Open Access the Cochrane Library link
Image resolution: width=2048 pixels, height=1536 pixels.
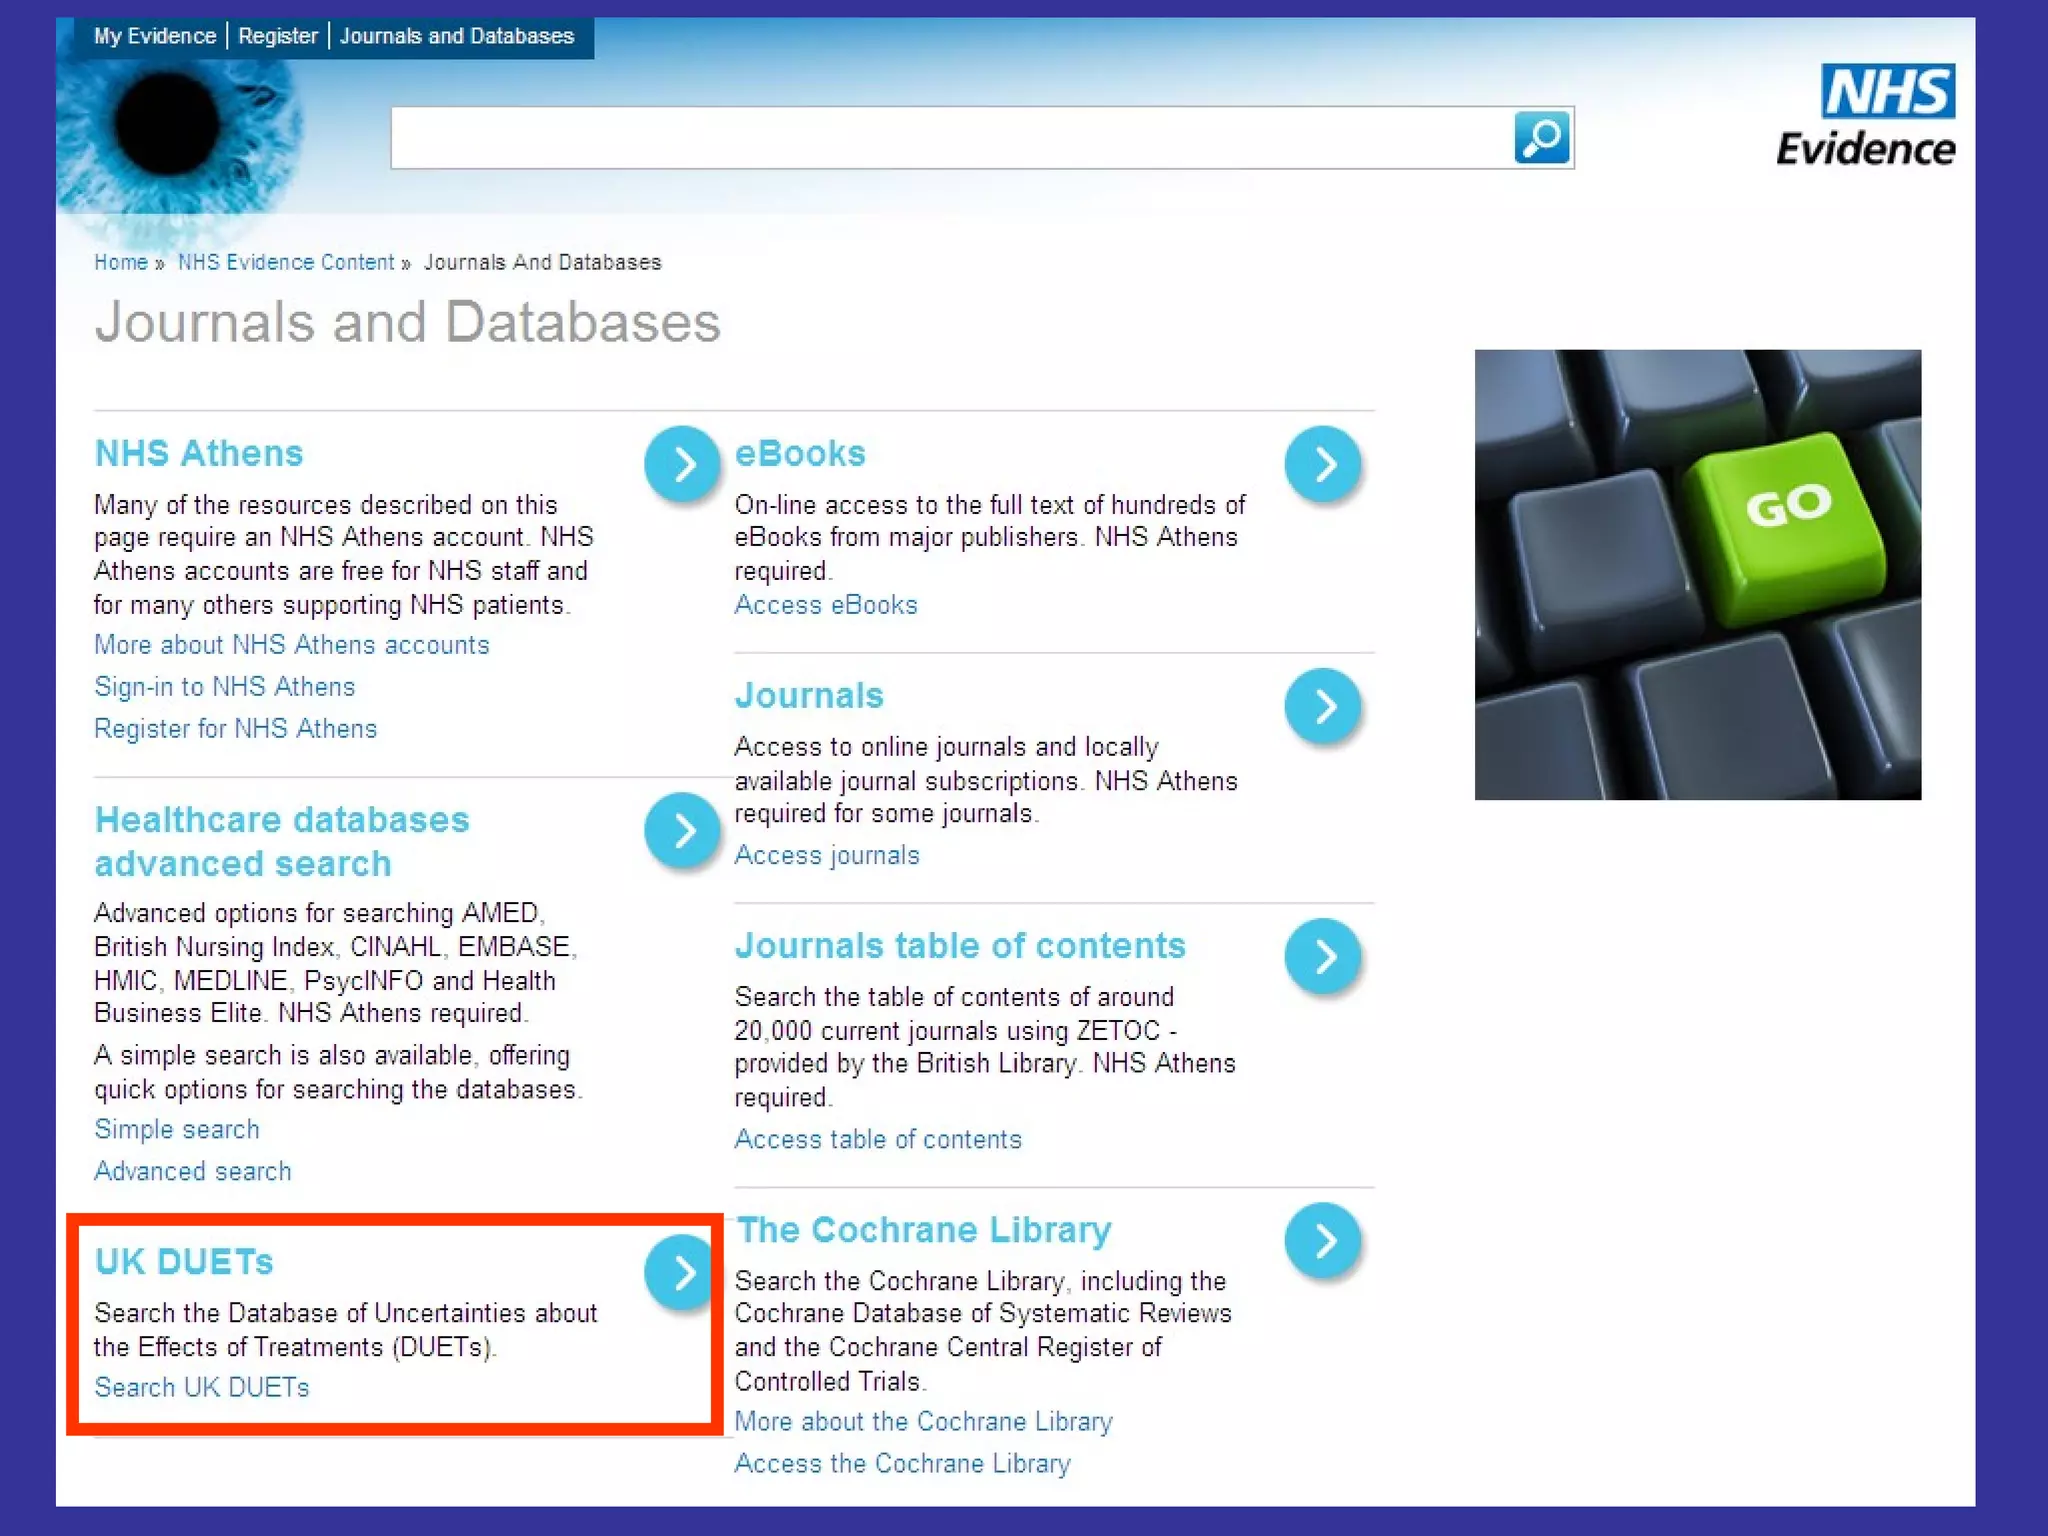[x=902, y=1464]
